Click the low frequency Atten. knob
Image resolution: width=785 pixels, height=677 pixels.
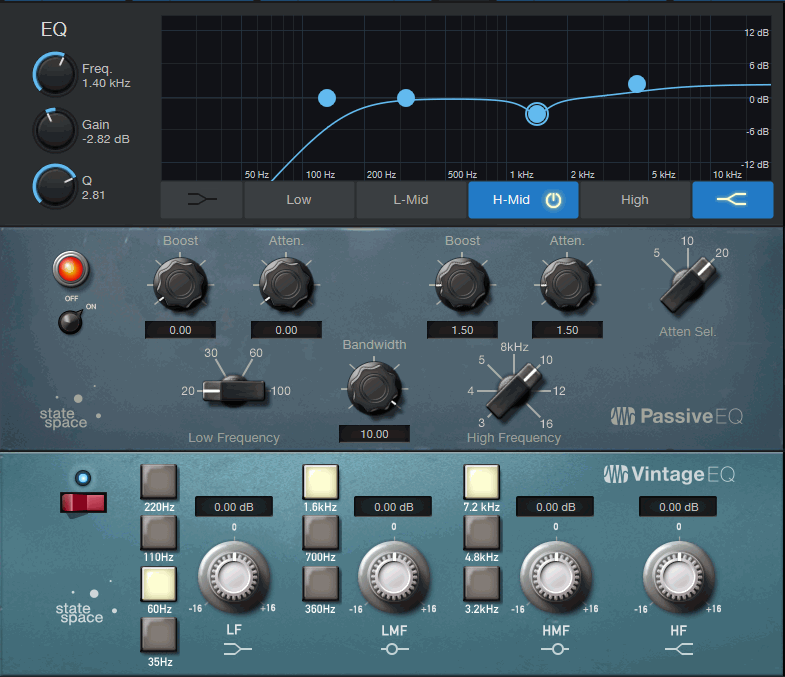point(286,284)
